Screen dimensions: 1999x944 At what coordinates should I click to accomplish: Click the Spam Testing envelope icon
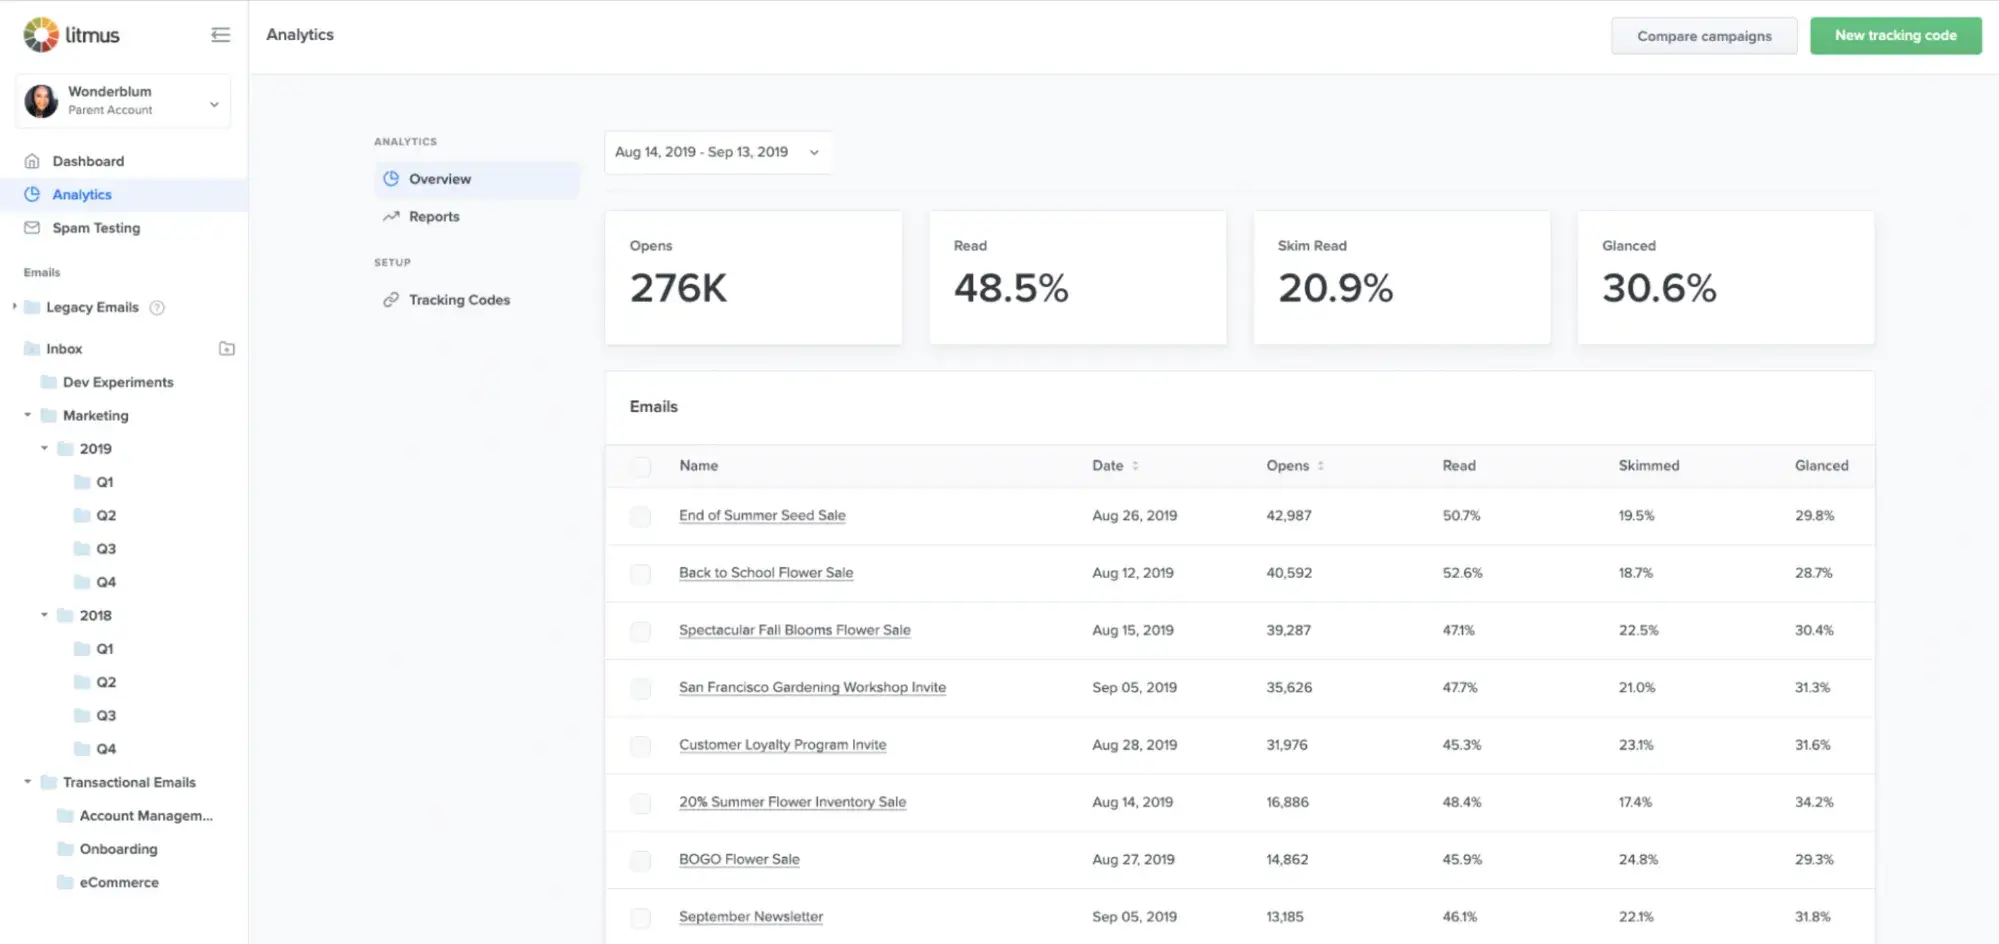pos(31,227)
